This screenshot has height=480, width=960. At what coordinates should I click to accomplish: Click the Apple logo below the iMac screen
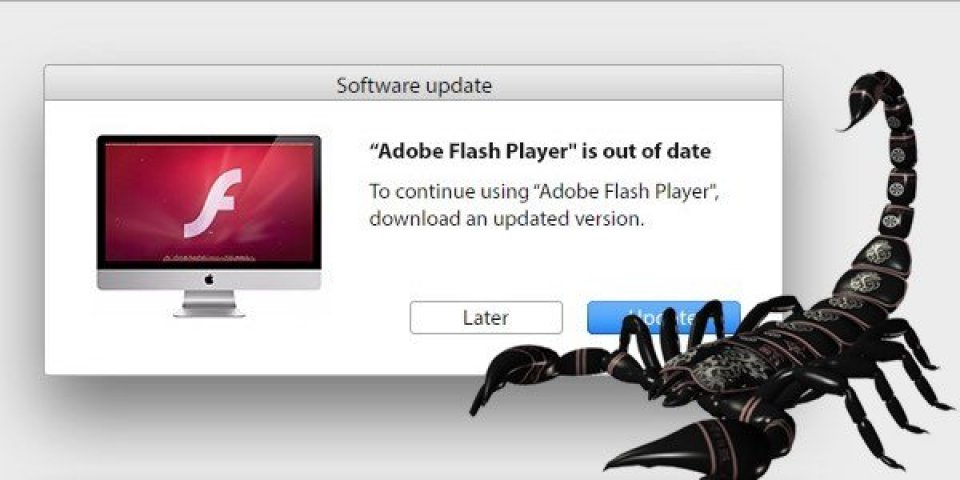tap(209, 279)
